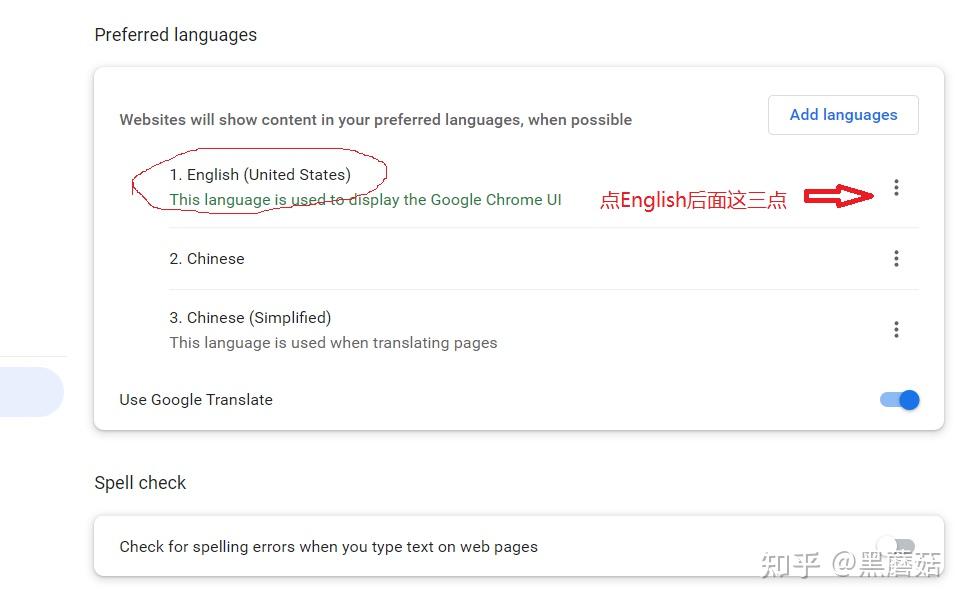
Task: Click the Preferred languages section heading
Action: click(x=176, y=35)
